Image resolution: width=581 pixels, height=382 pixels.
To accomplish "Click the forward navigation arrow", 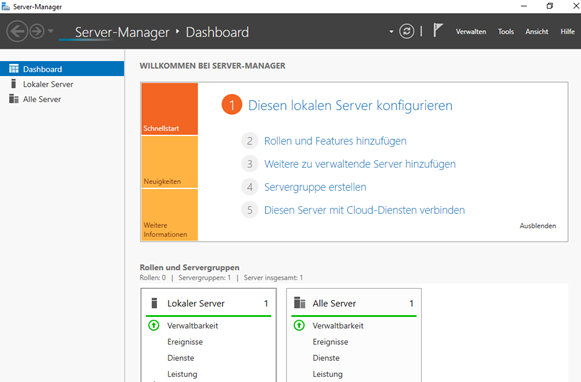I will coord(37,31).
